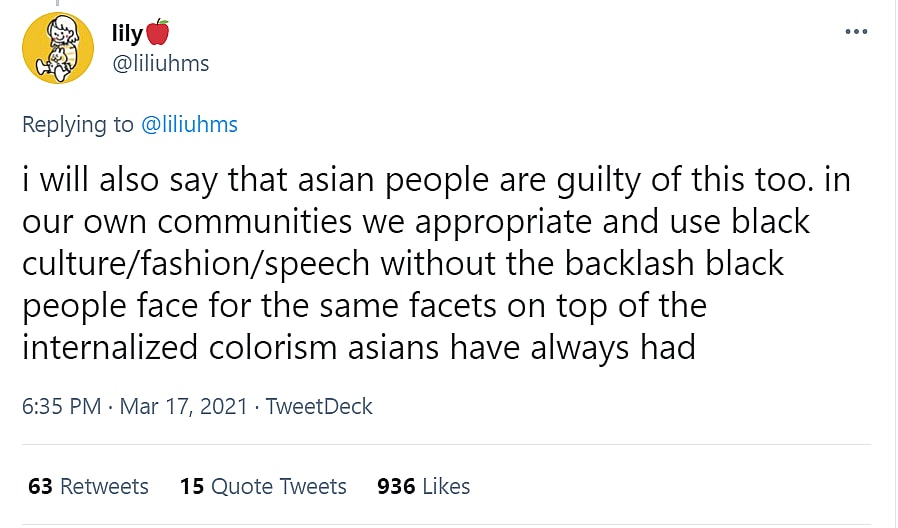Viewport: 898px width, 528px height.
Task: Click the number 63 in the retweet count
Action: click(x=40, y=486)
